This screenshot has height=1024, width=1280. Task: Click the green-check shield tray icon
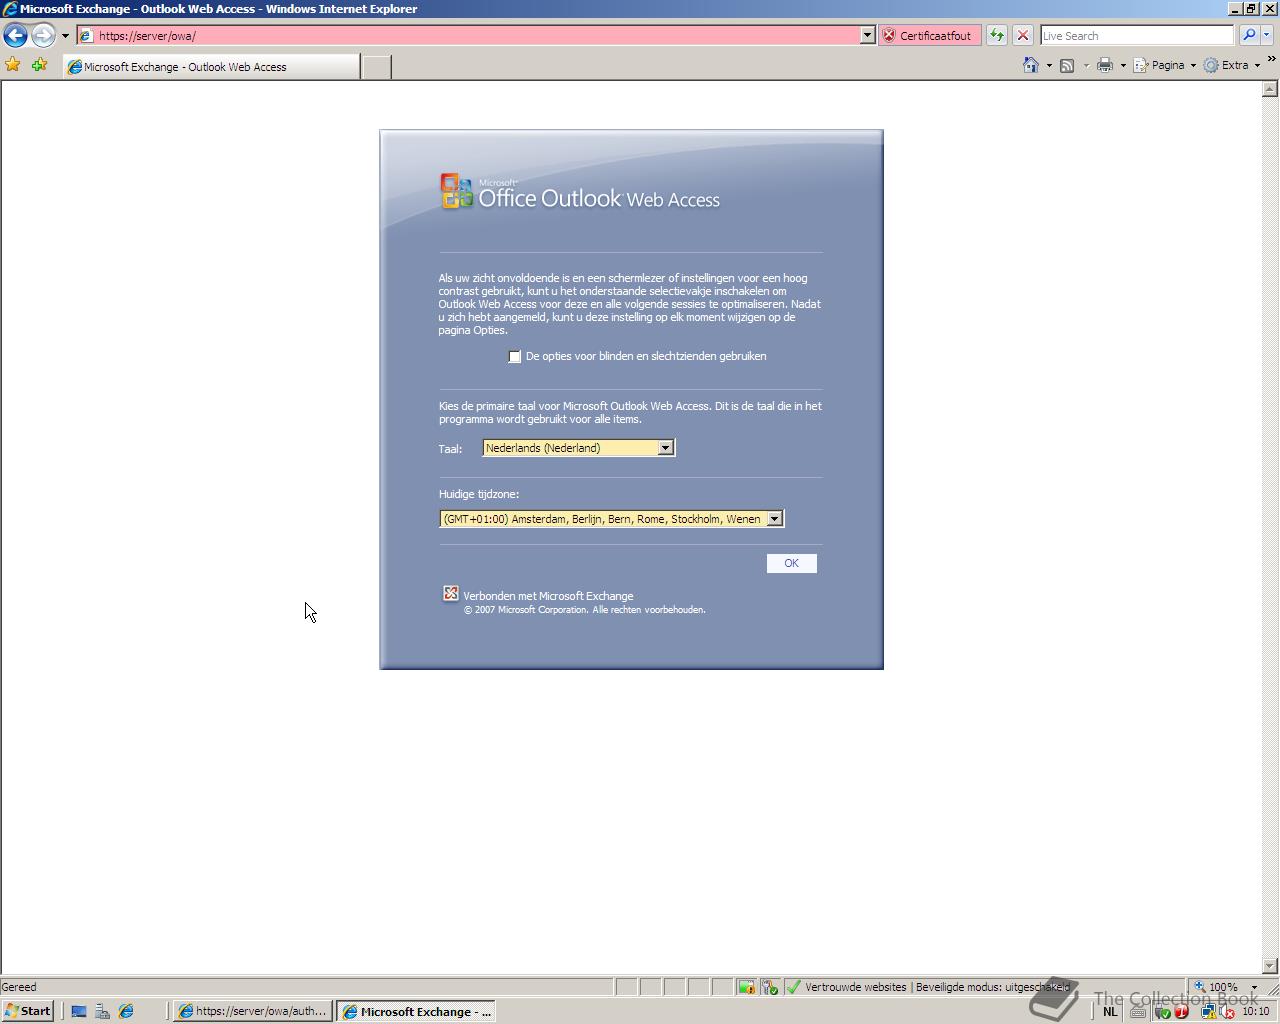(x=1162, y=1012)
